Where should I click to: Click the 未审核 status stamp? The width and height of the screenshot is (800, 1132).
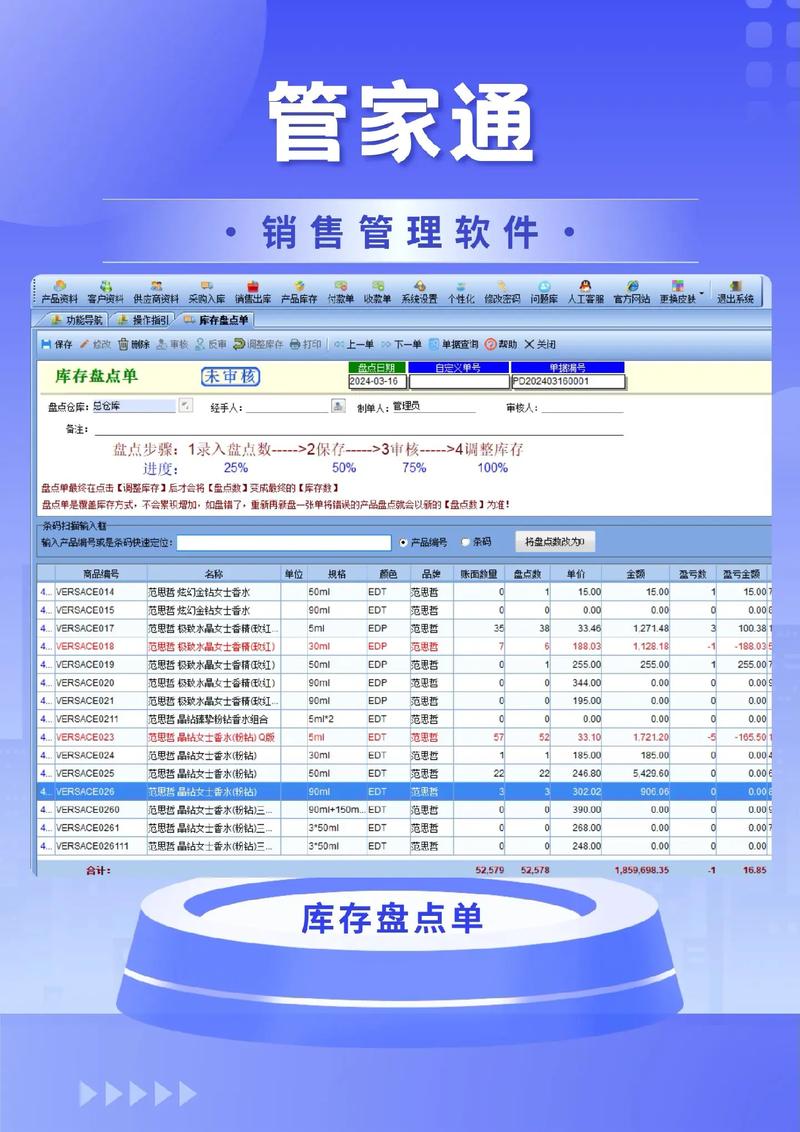click(x=230, y=376)
